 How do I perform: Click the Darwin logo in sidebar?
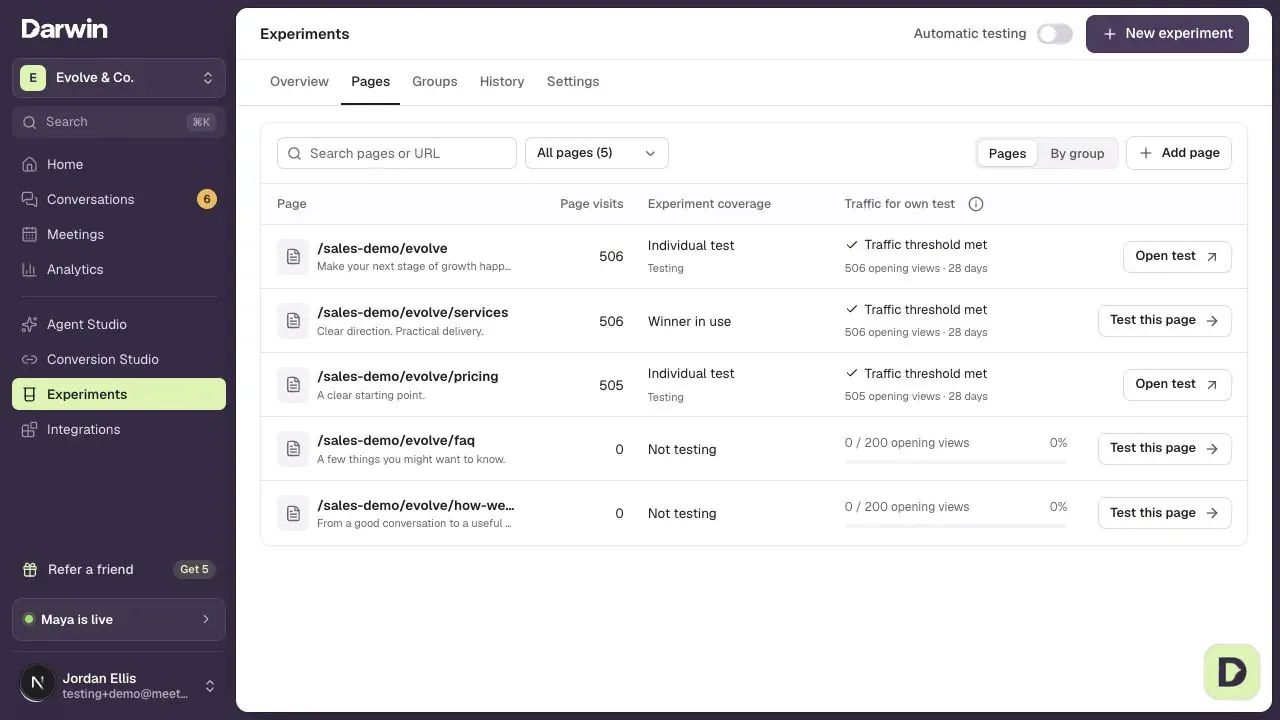point(64,29)
